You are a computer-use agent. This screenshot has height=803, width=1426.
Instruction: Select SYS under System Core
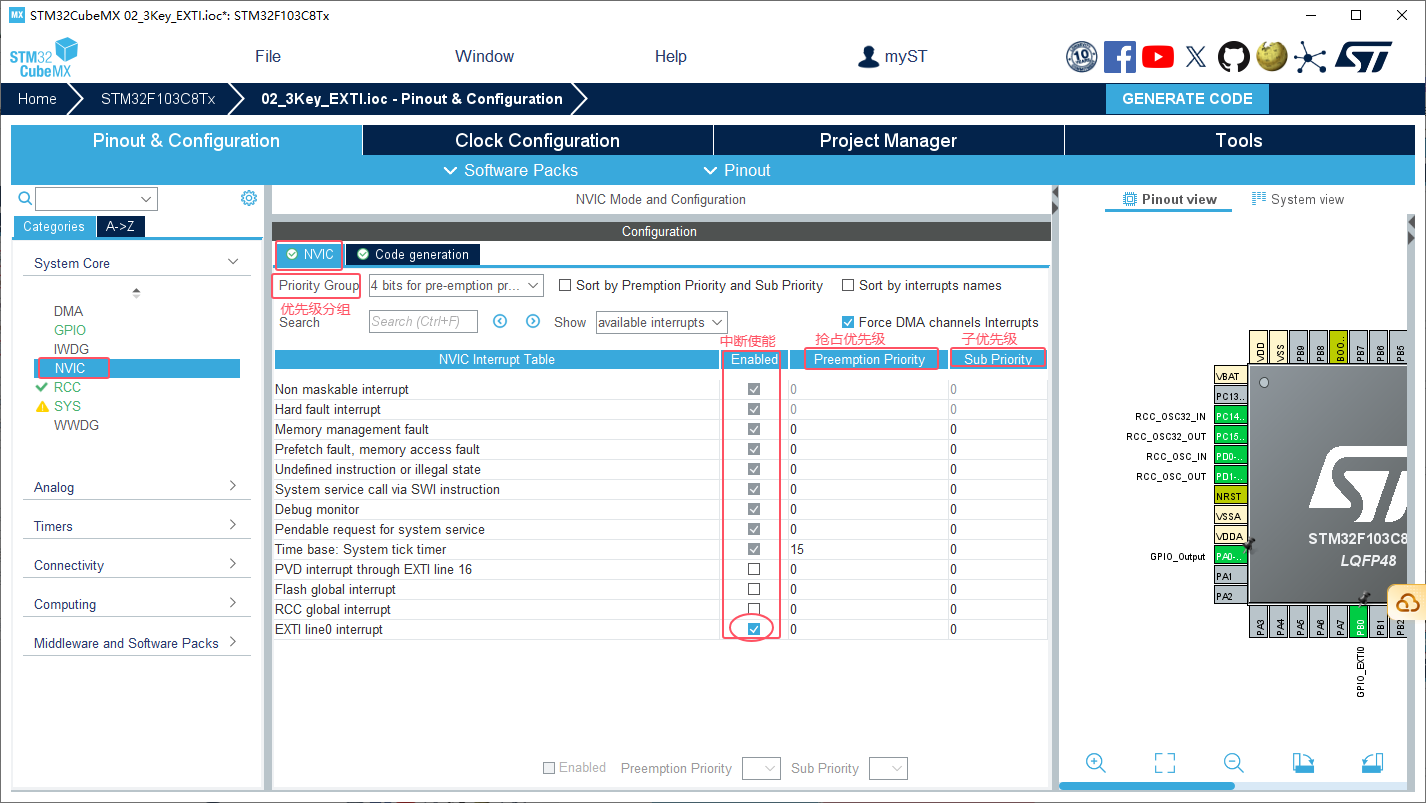coord(67,406)
